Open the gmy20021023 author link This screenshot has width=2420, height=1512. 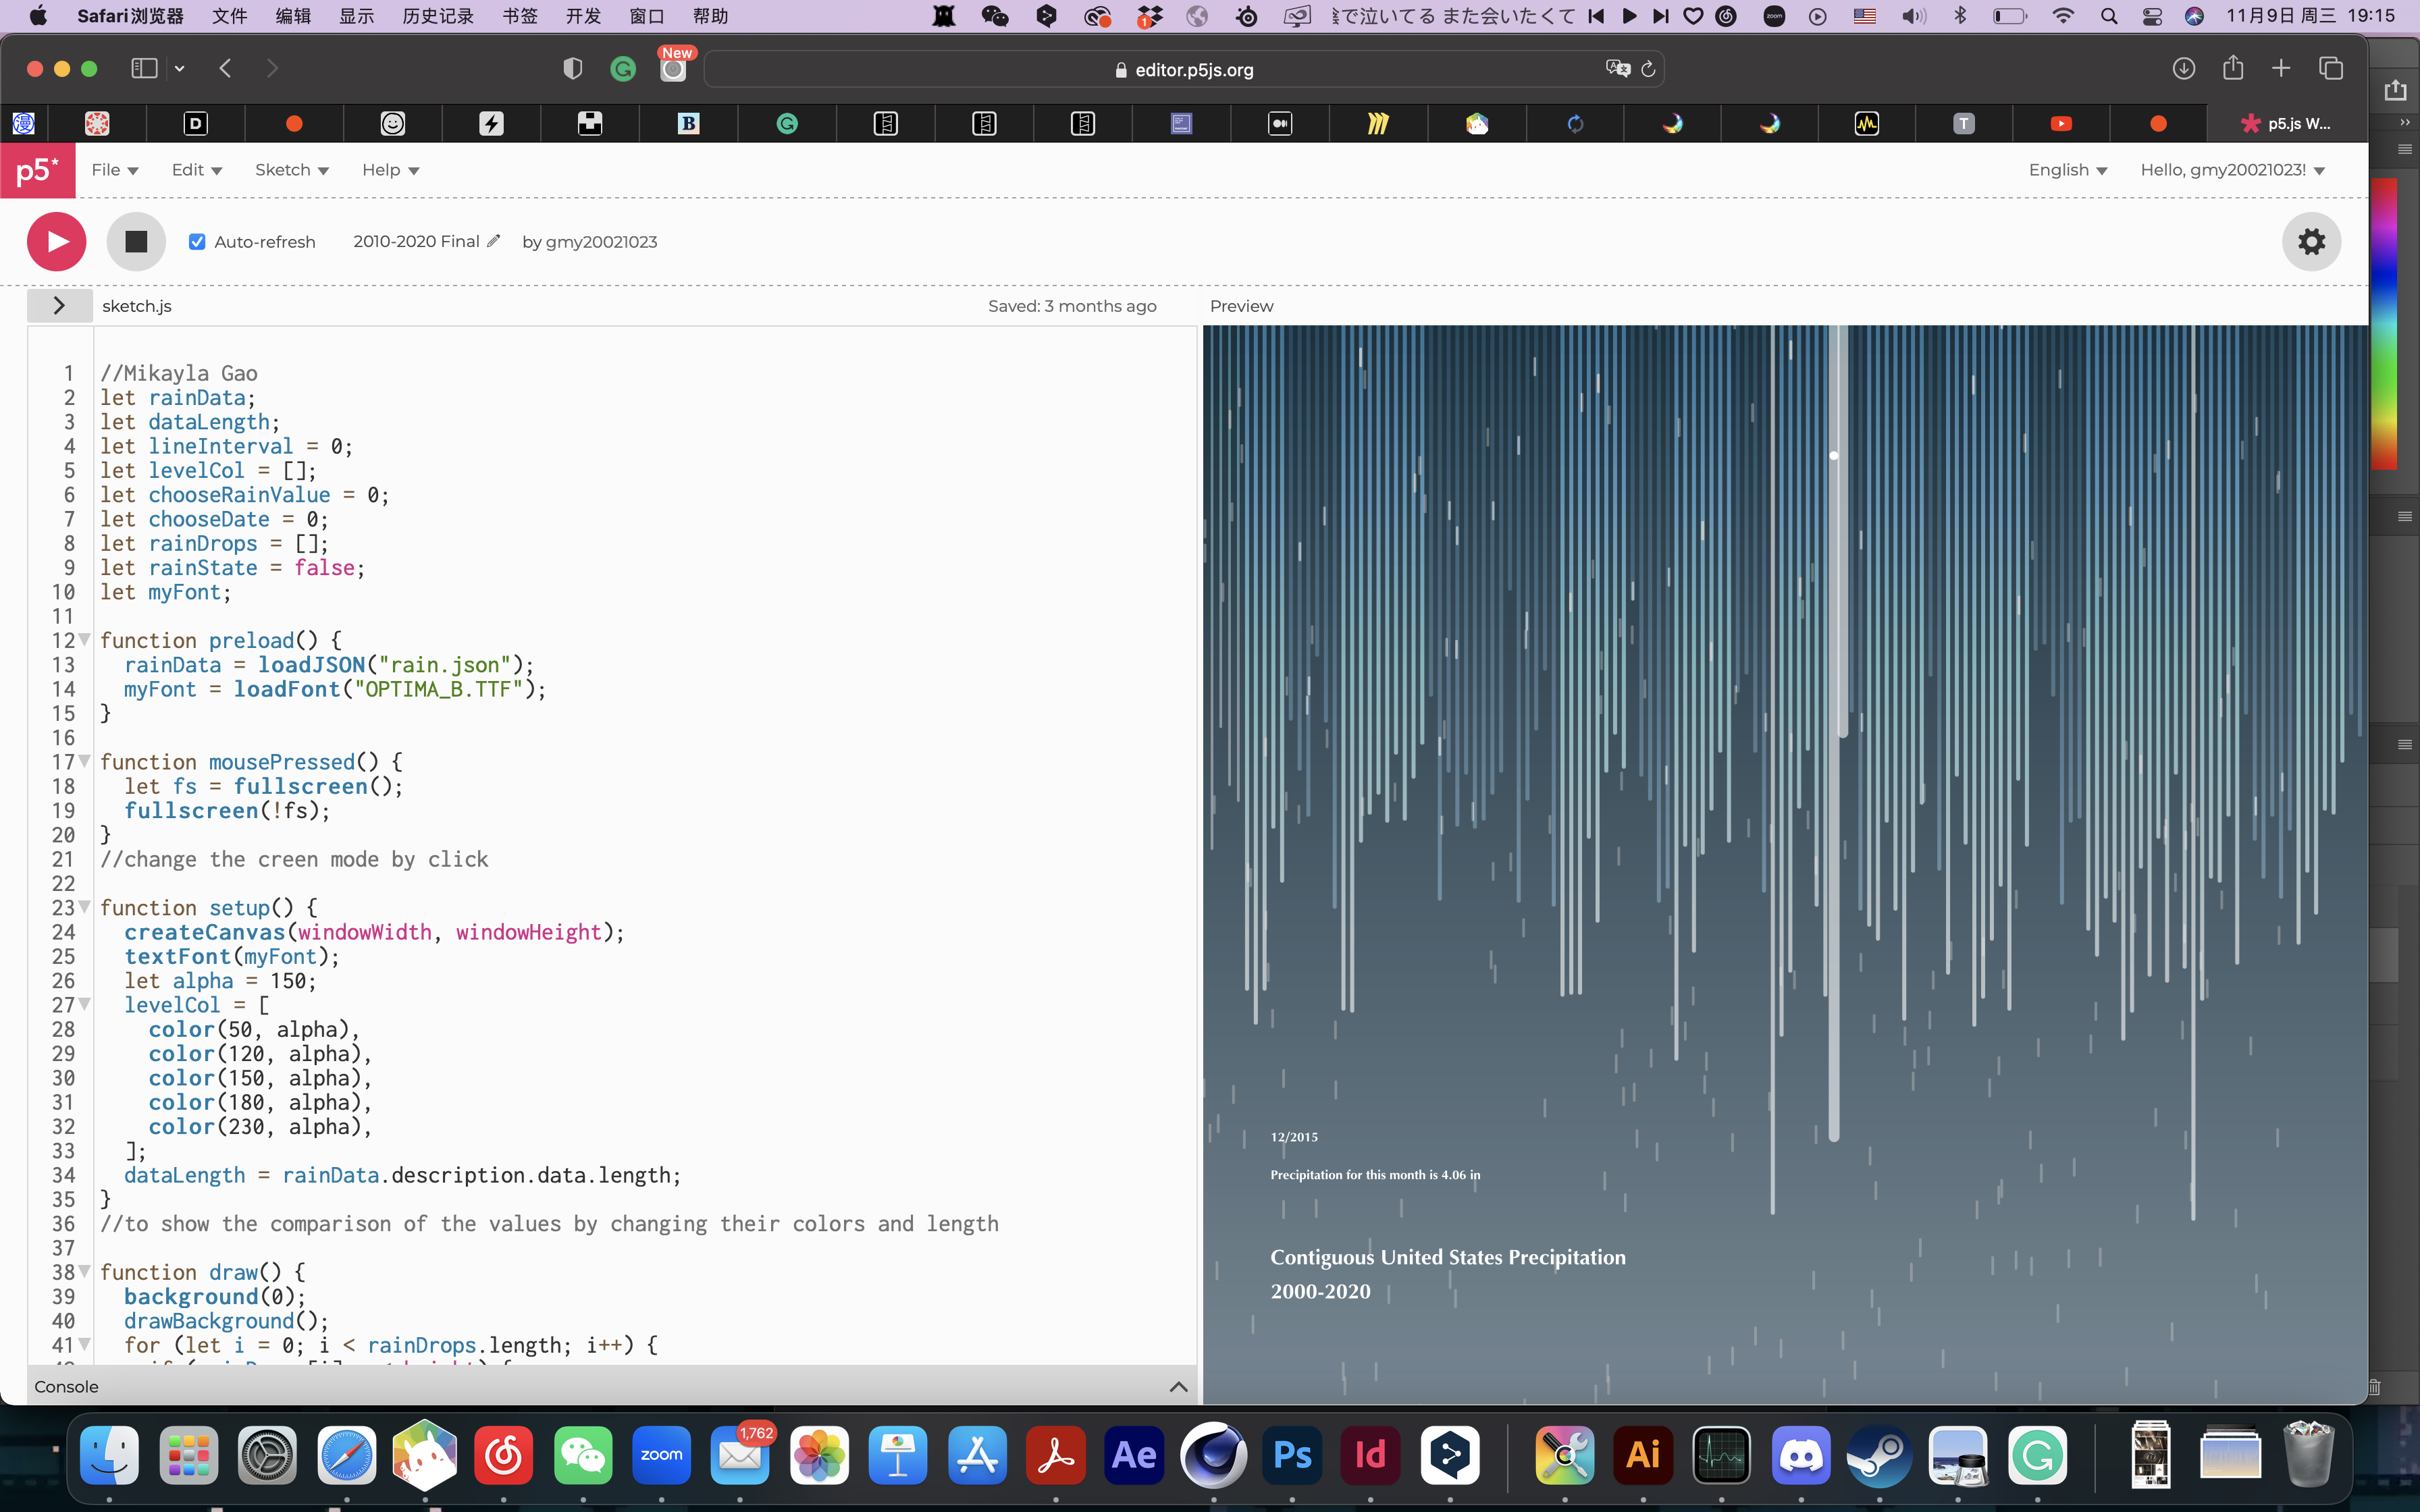tap(601, 242)
